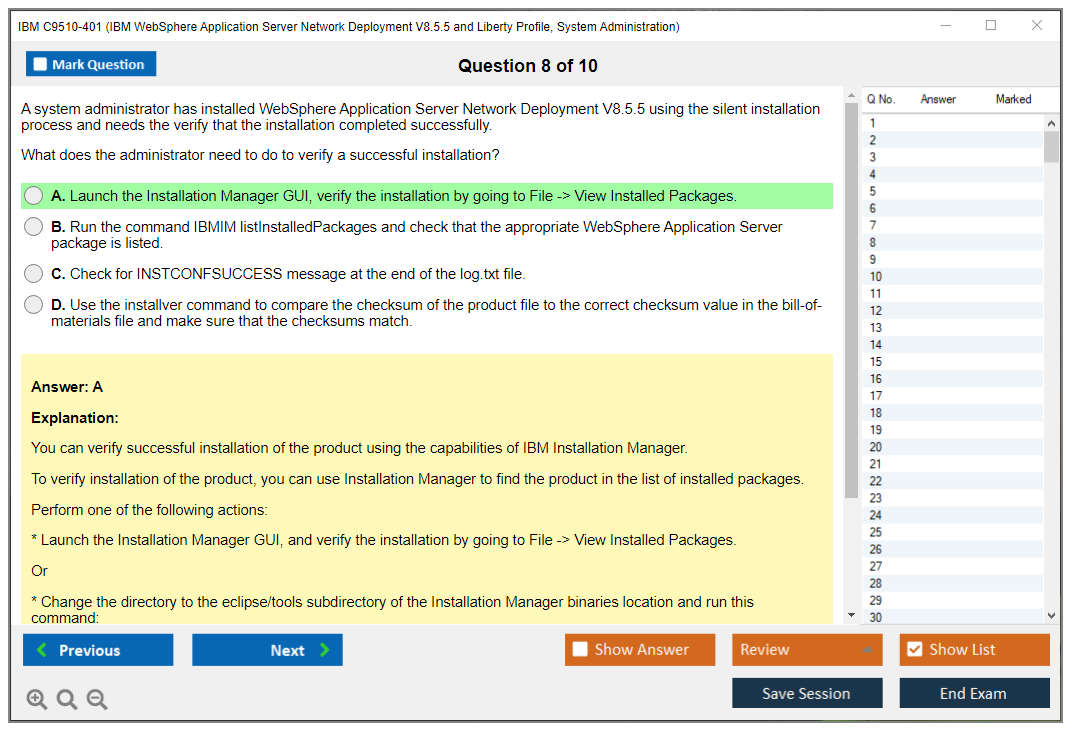Toggle the Mark Question checkbox
This screenshot has height=735, width=1075.
pos(41,65)
